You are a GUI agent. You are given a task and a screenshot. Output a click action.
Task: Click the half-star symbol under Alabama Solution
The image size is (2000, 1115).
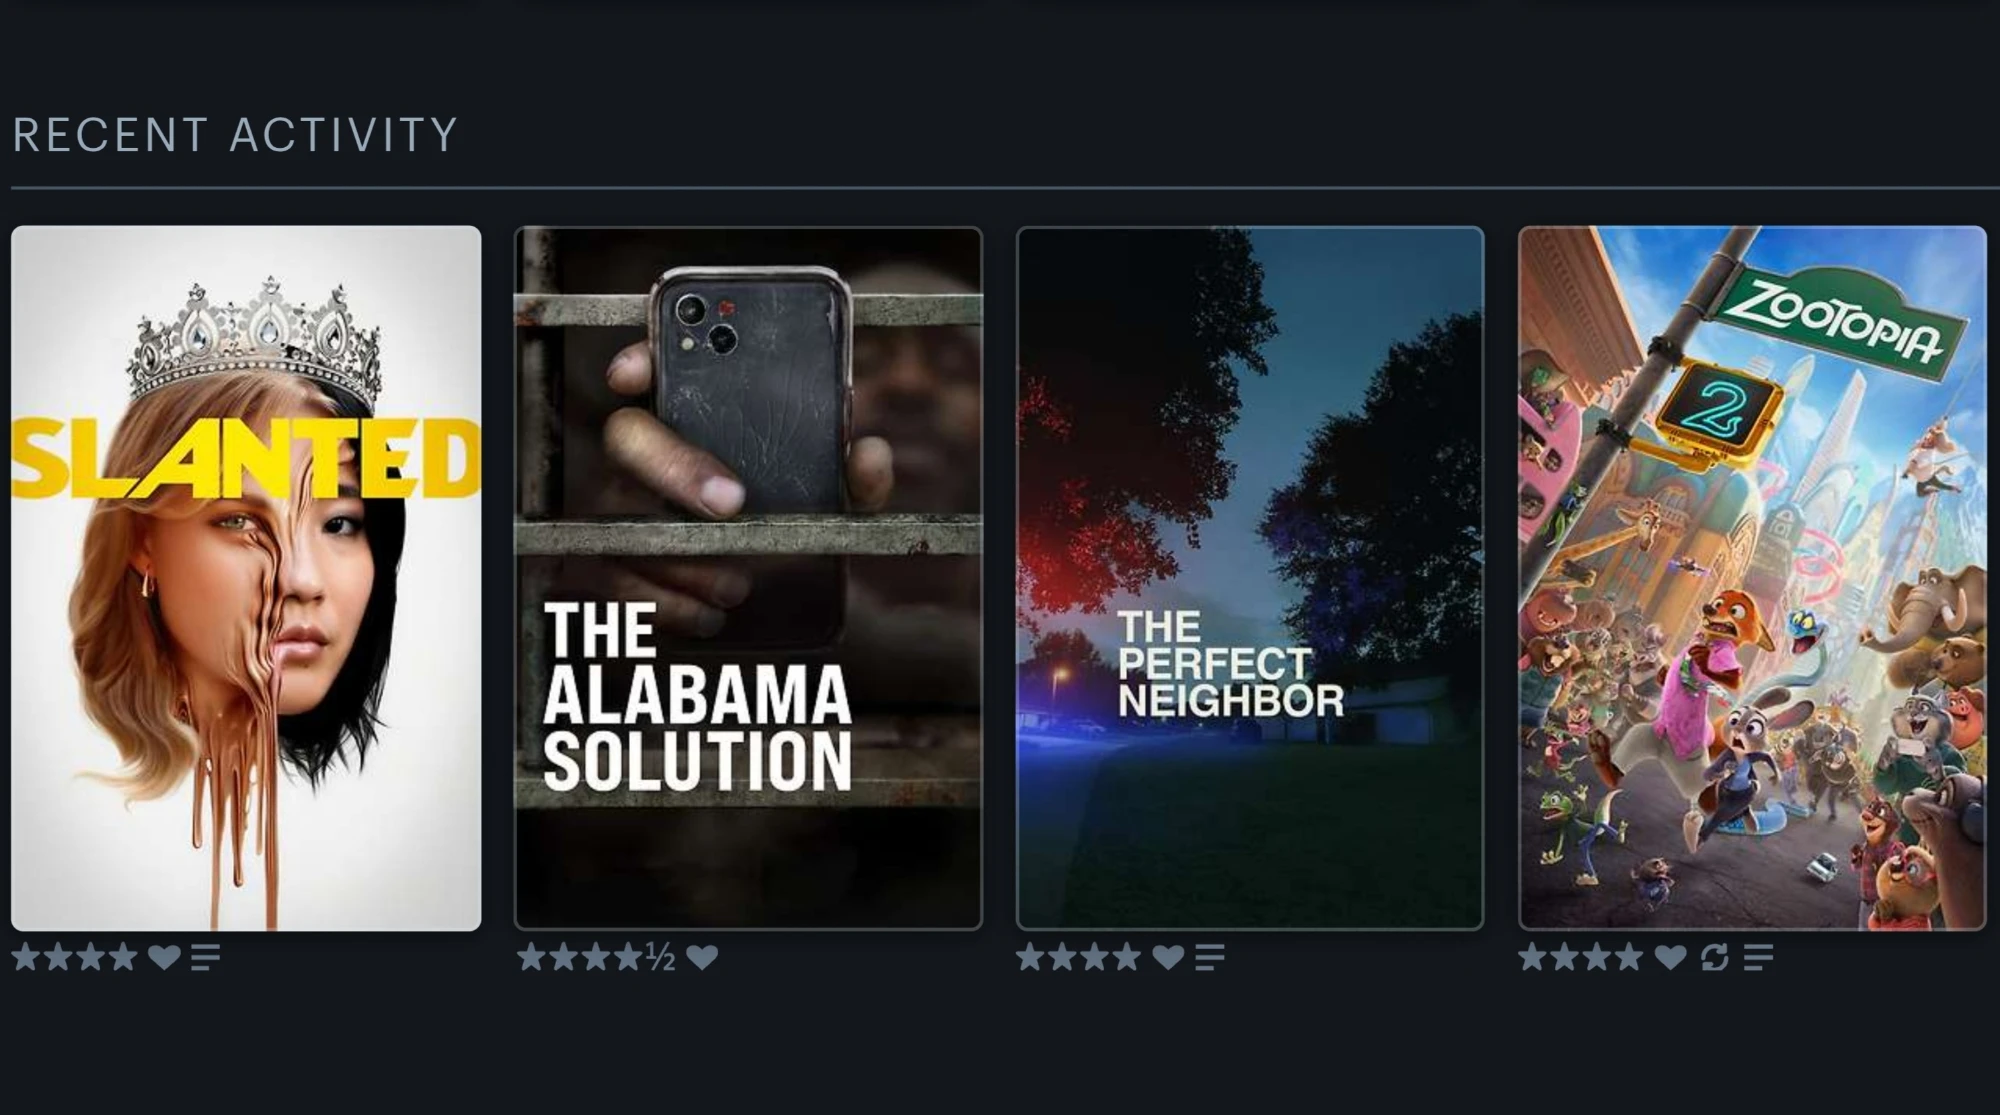pos(660,957)
